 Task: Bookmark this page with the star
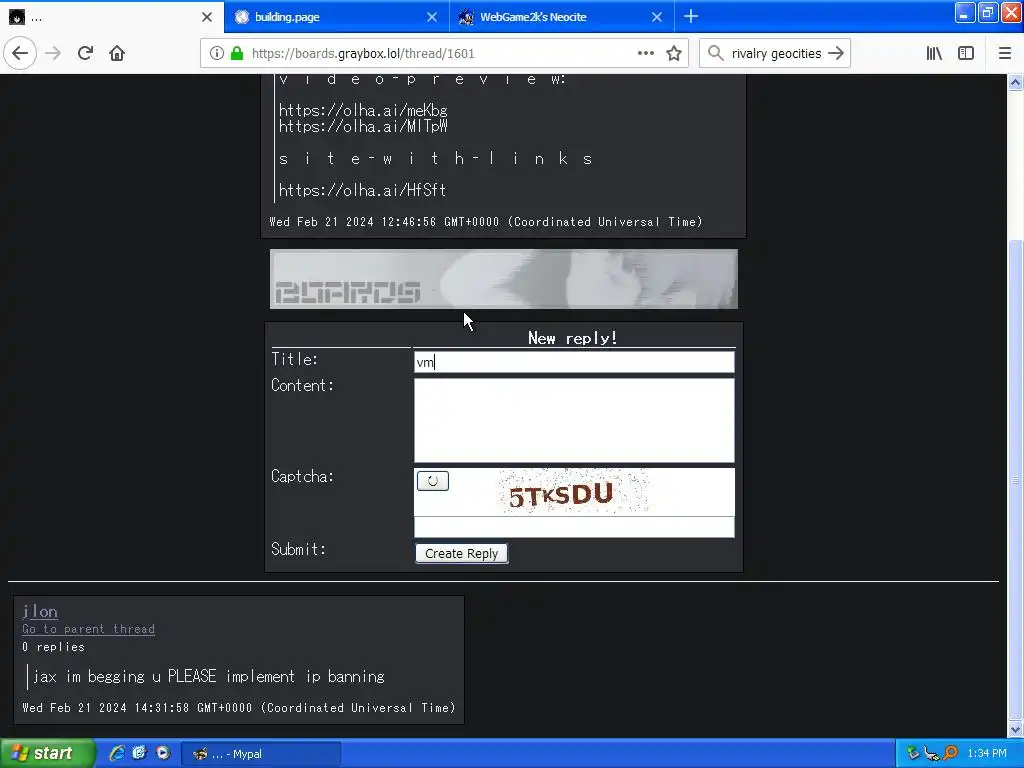(x=674, y=54)
